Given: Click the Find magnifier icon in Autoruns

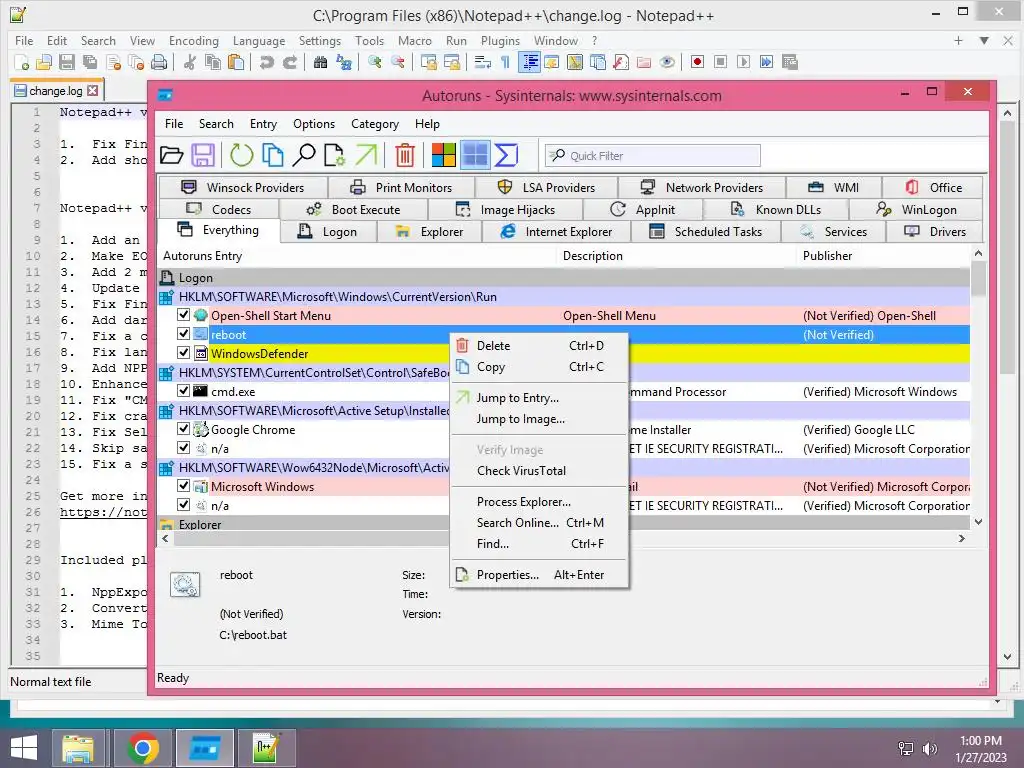Looking at the screenshot, I should point(304,155).
